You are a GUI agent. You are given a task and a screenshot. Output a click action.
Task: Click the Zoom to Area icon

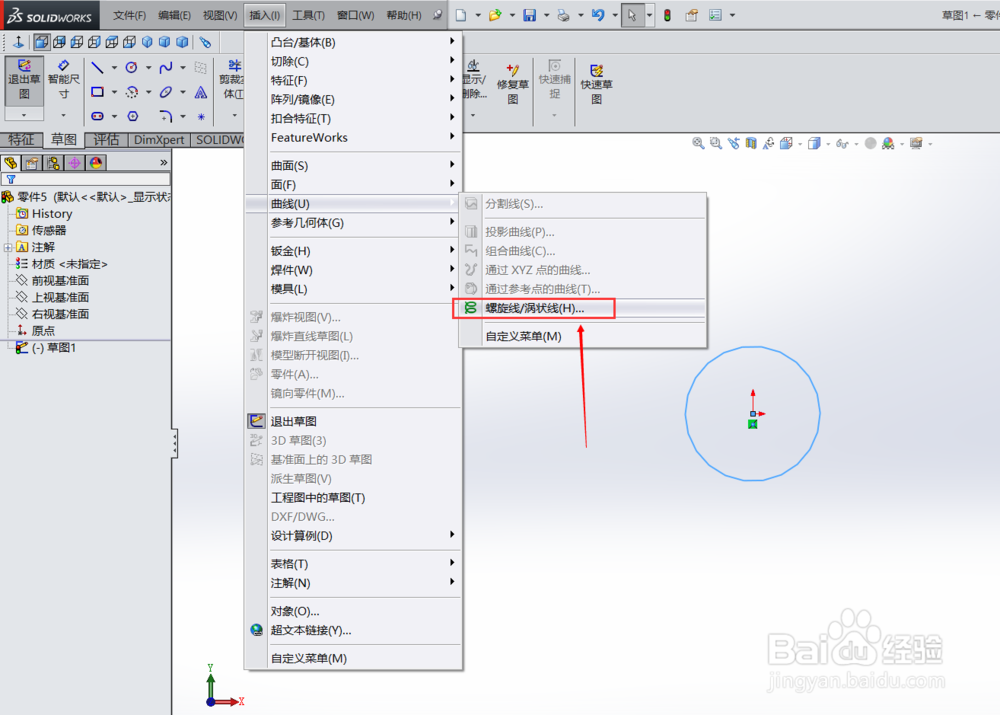point(716,144)
